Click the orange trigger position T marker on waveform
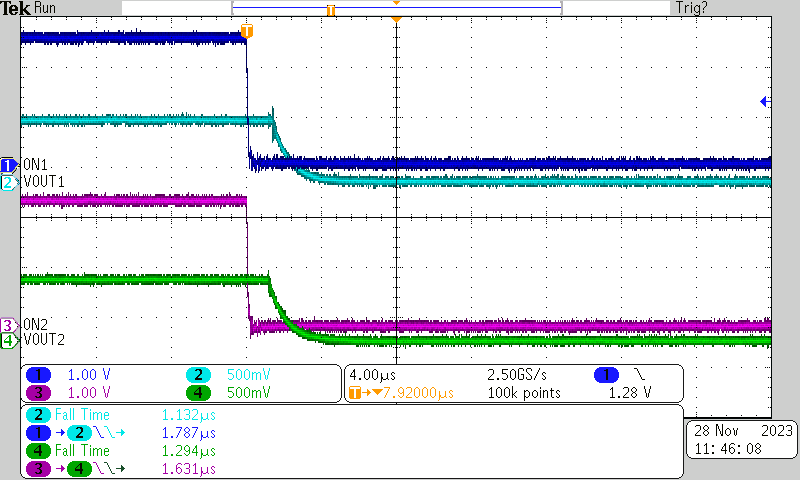This screenshot has width=800, height=480. click(246, 31)
